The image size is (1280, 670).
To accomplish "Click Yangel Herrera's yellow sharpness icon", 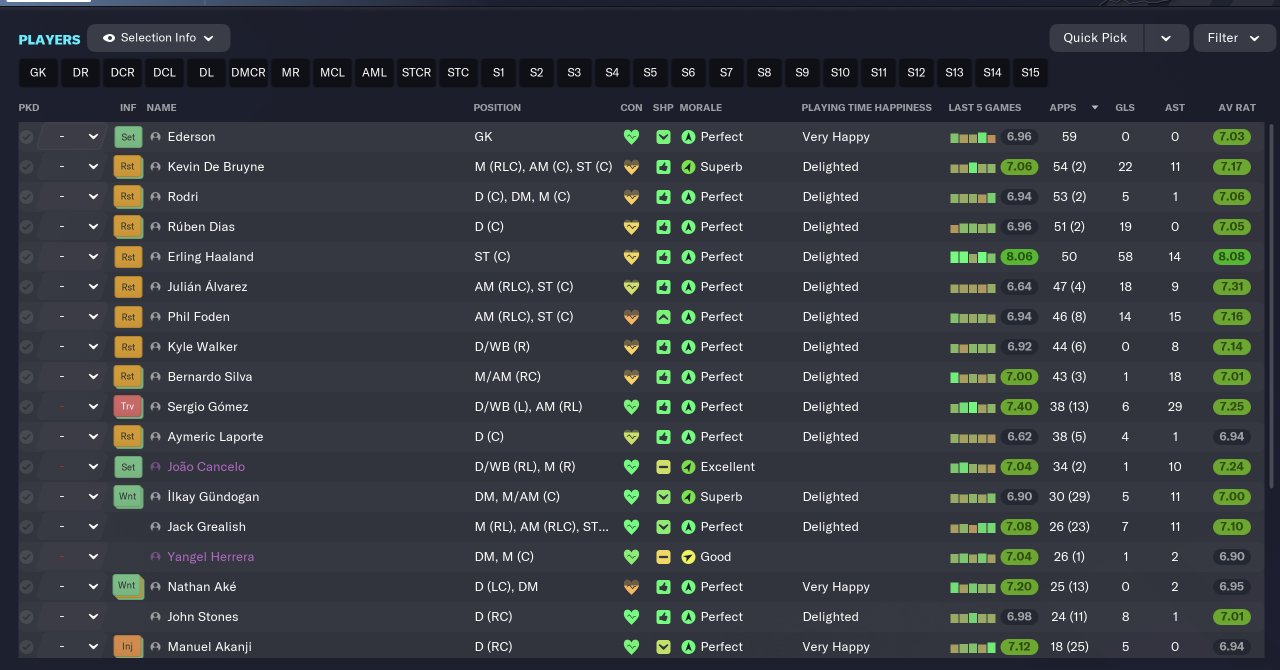I will [x=663, y=557].
